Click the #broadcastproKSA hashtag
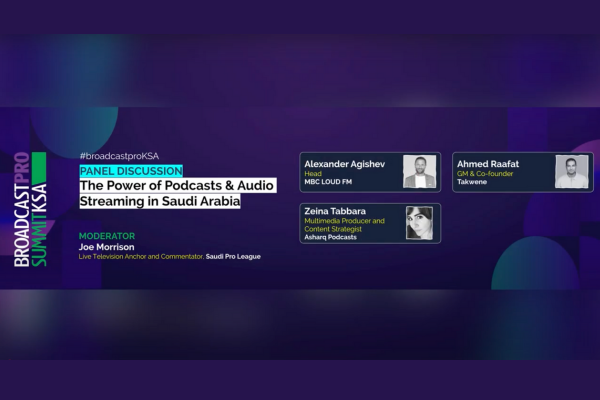600x400 pixels. (x=119, y=156)
